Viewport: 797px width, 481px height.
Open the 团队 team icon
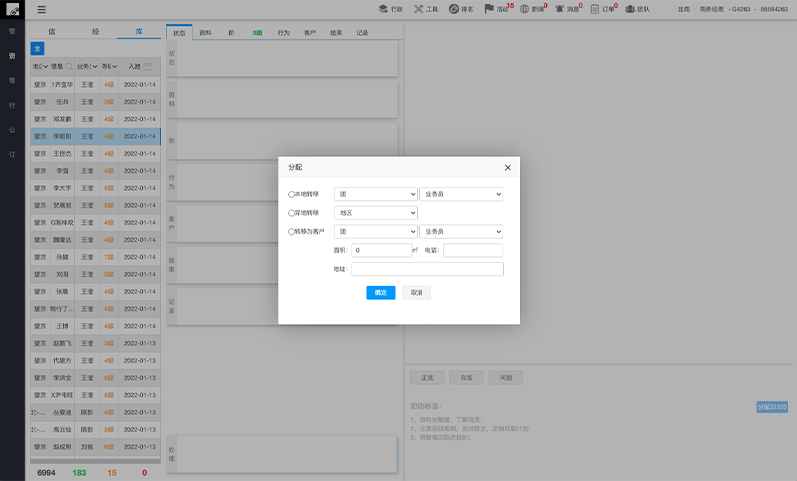(x=630, y=9)
